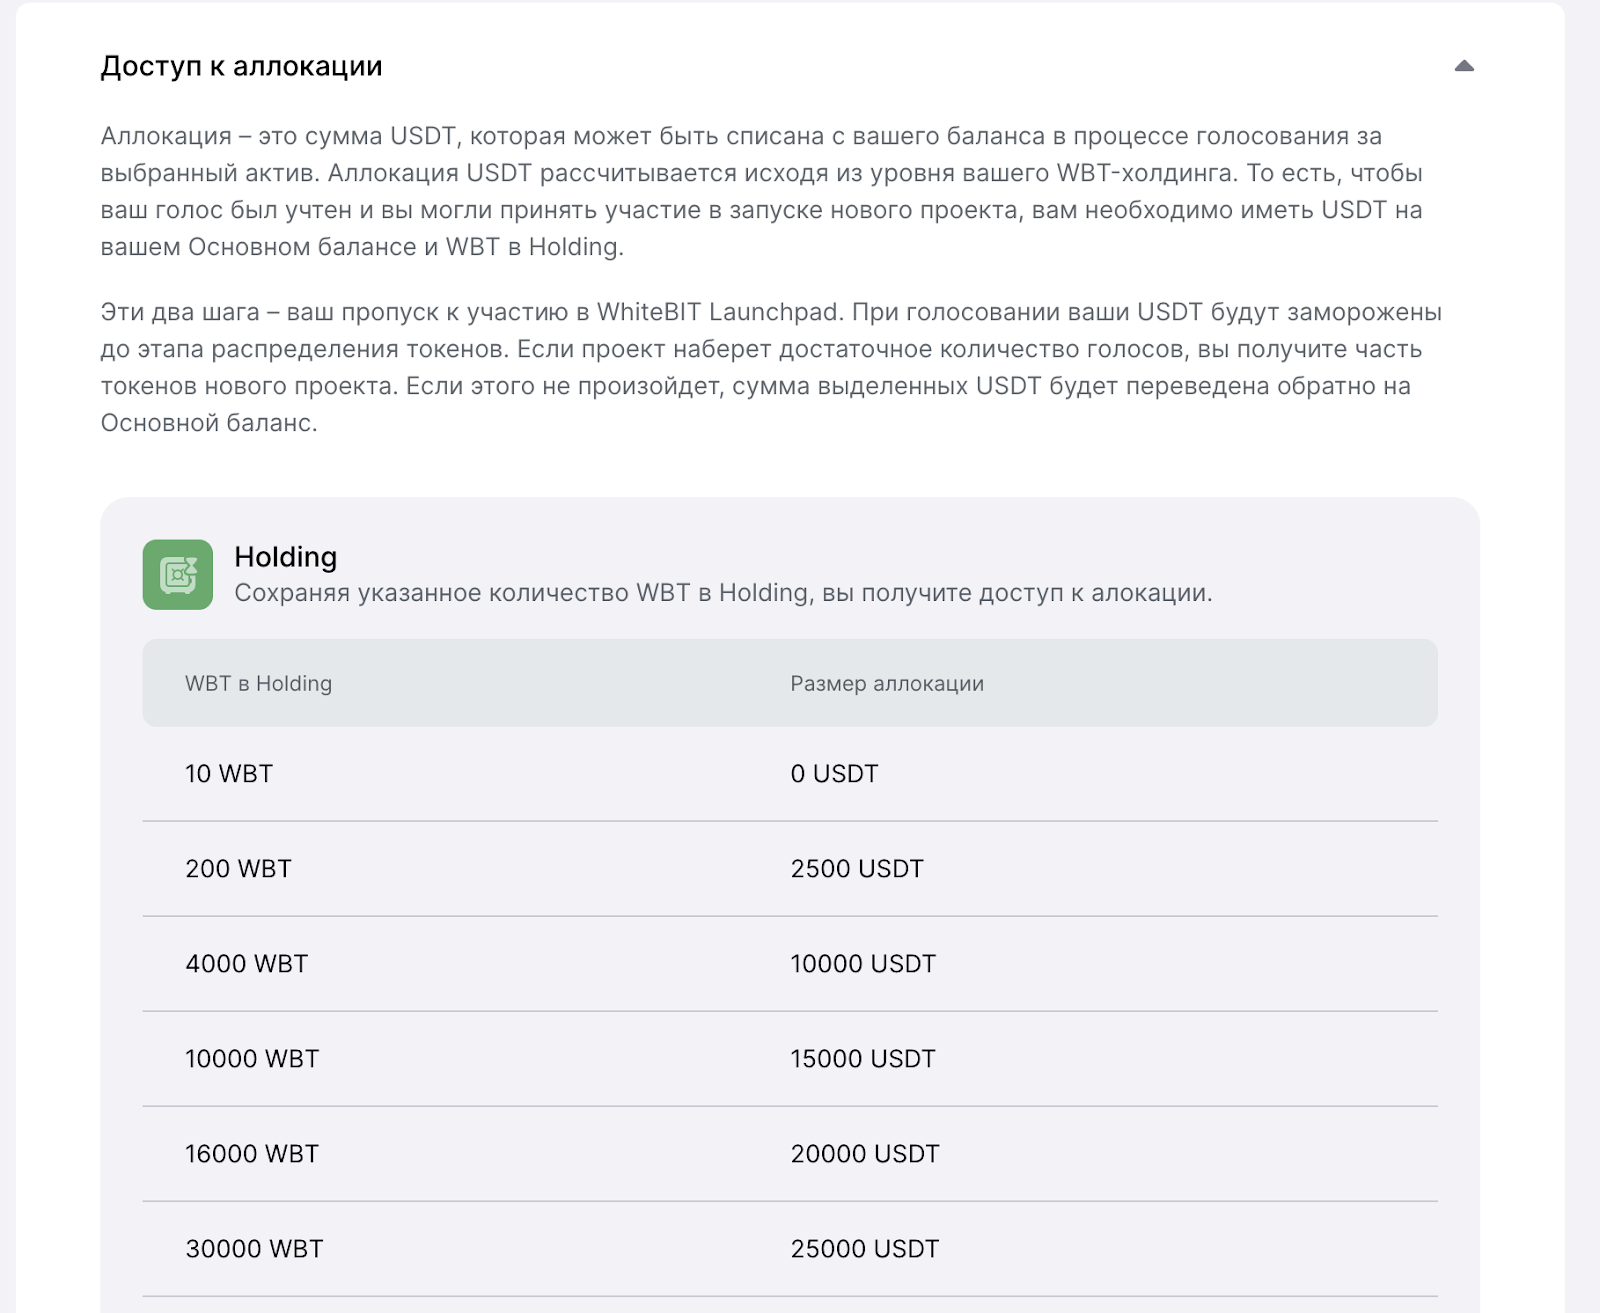Click the 10000 USDT allocation value

(x=863, y=964)
